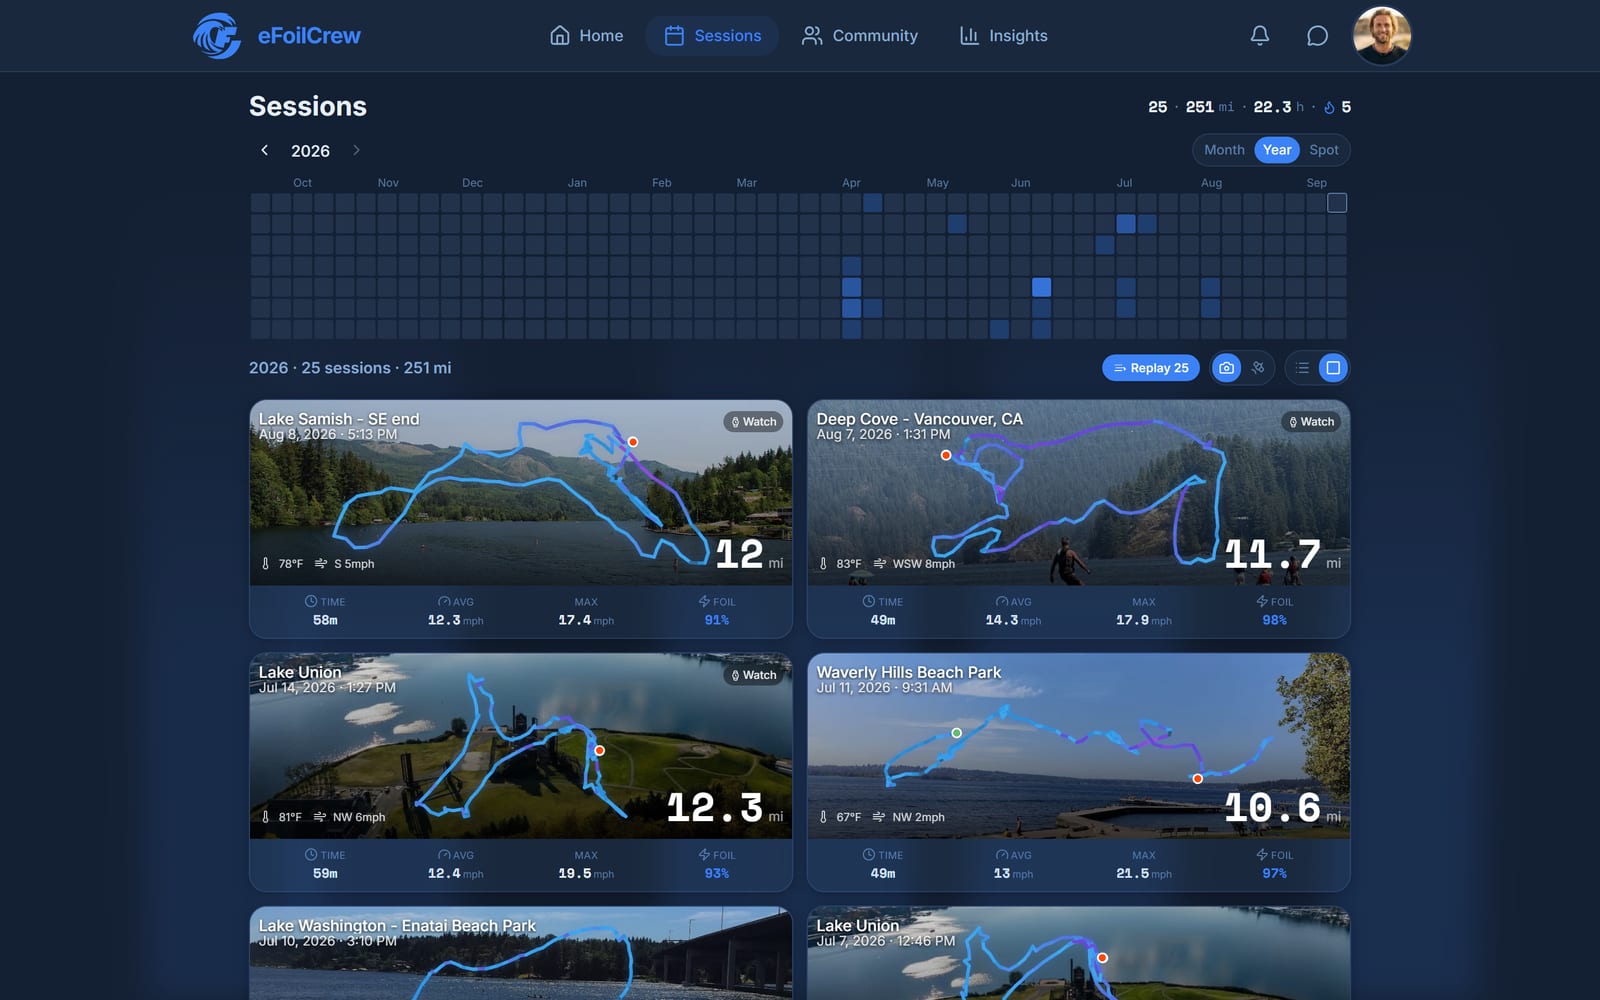The image size is (1600, 1000).
Task: Click the 58m time value
Action: click(x=325, y=620)
